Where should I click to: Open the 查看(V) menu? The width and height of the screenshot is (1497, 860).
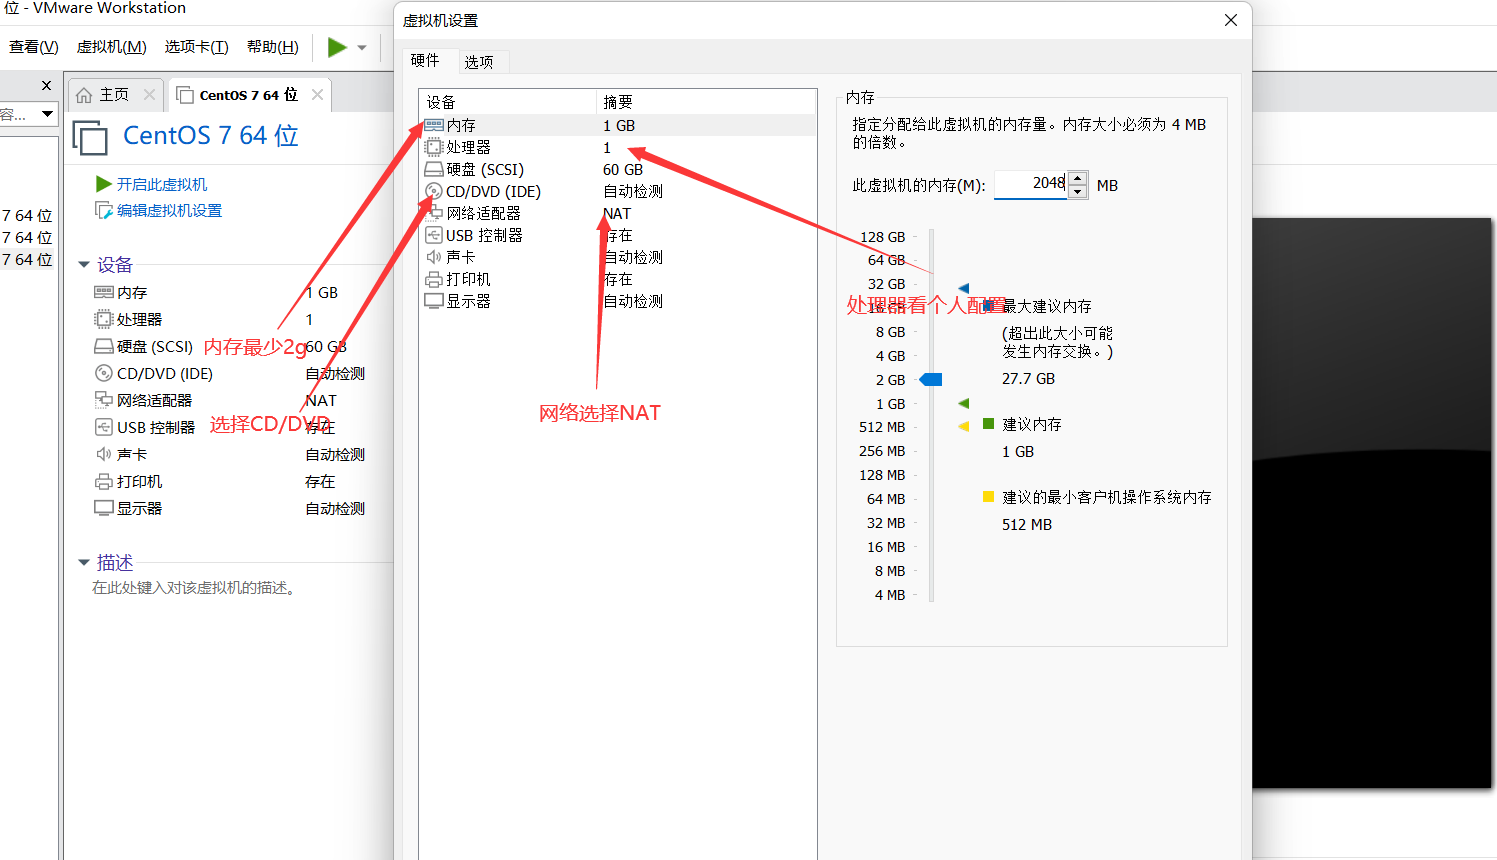[x=34, y=47]
